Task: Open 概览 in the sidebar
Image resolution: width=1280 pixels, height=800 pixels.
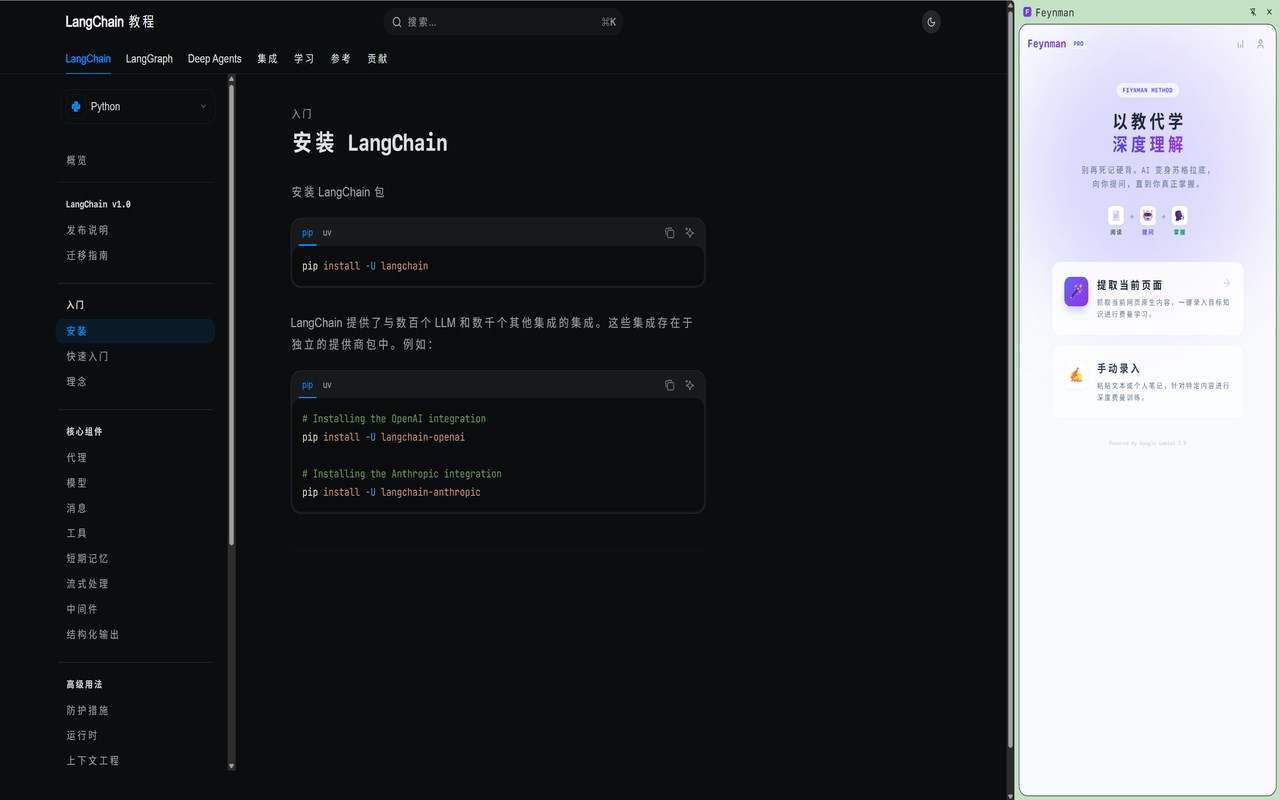Action: 77,160
